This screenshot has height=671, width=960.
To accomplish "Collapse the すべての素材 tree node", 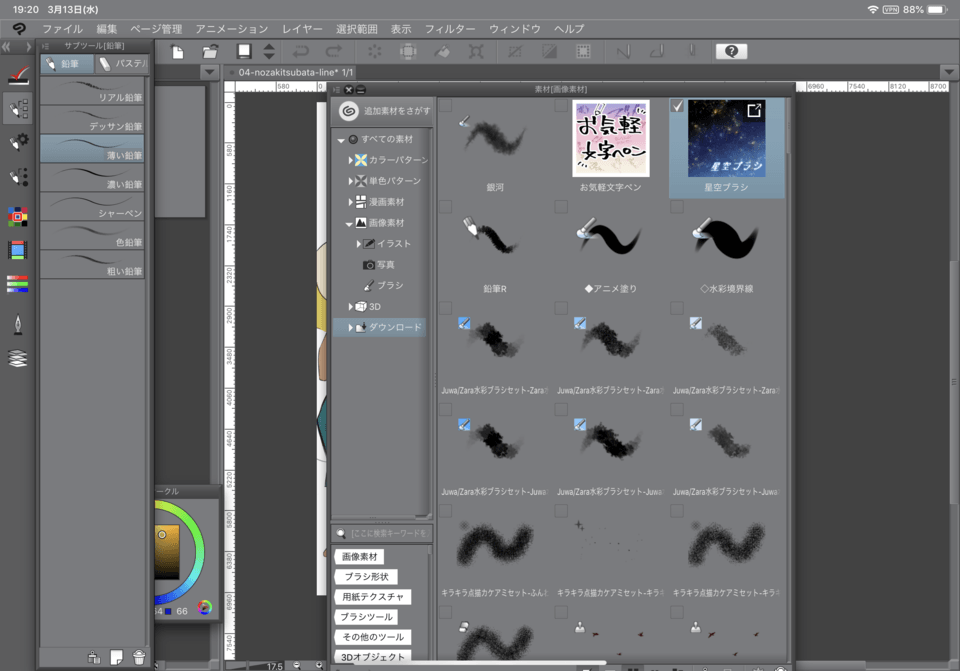I will pos(341,140).
